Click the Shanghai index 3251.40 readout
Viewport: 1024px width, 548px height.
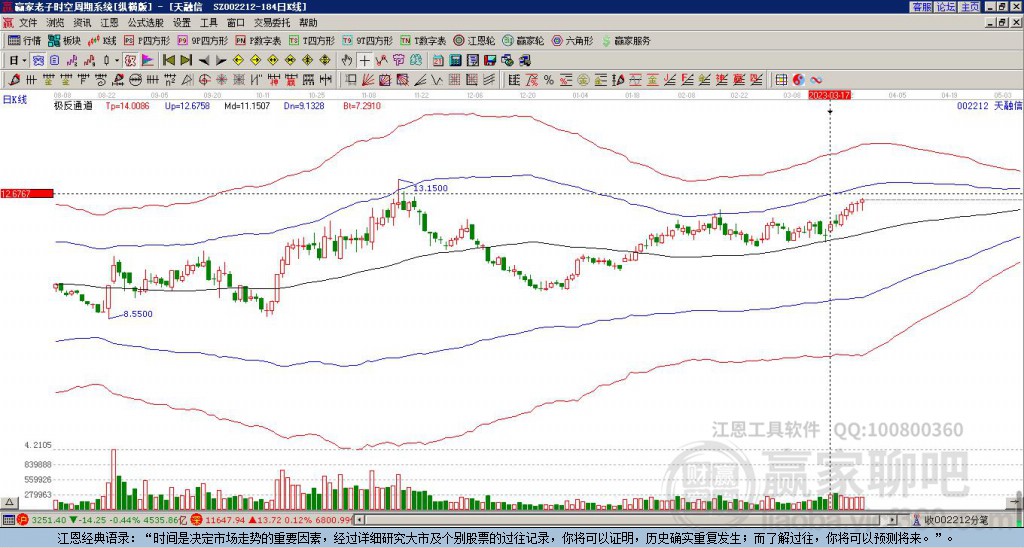(x=50, y=520)
